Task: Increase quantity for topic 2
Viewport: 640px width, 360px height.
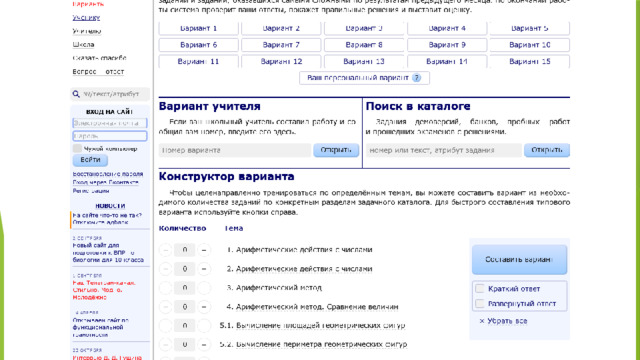Action: 204,269
